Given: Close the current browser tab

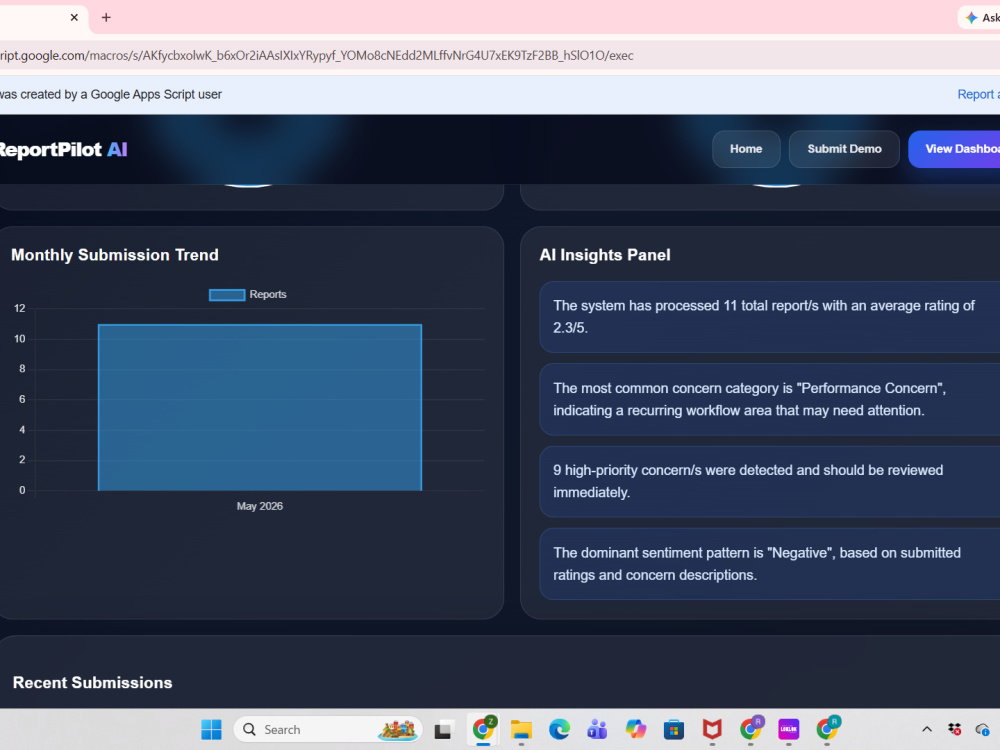Looking at the screenshot, I should (x=74, y=17).
